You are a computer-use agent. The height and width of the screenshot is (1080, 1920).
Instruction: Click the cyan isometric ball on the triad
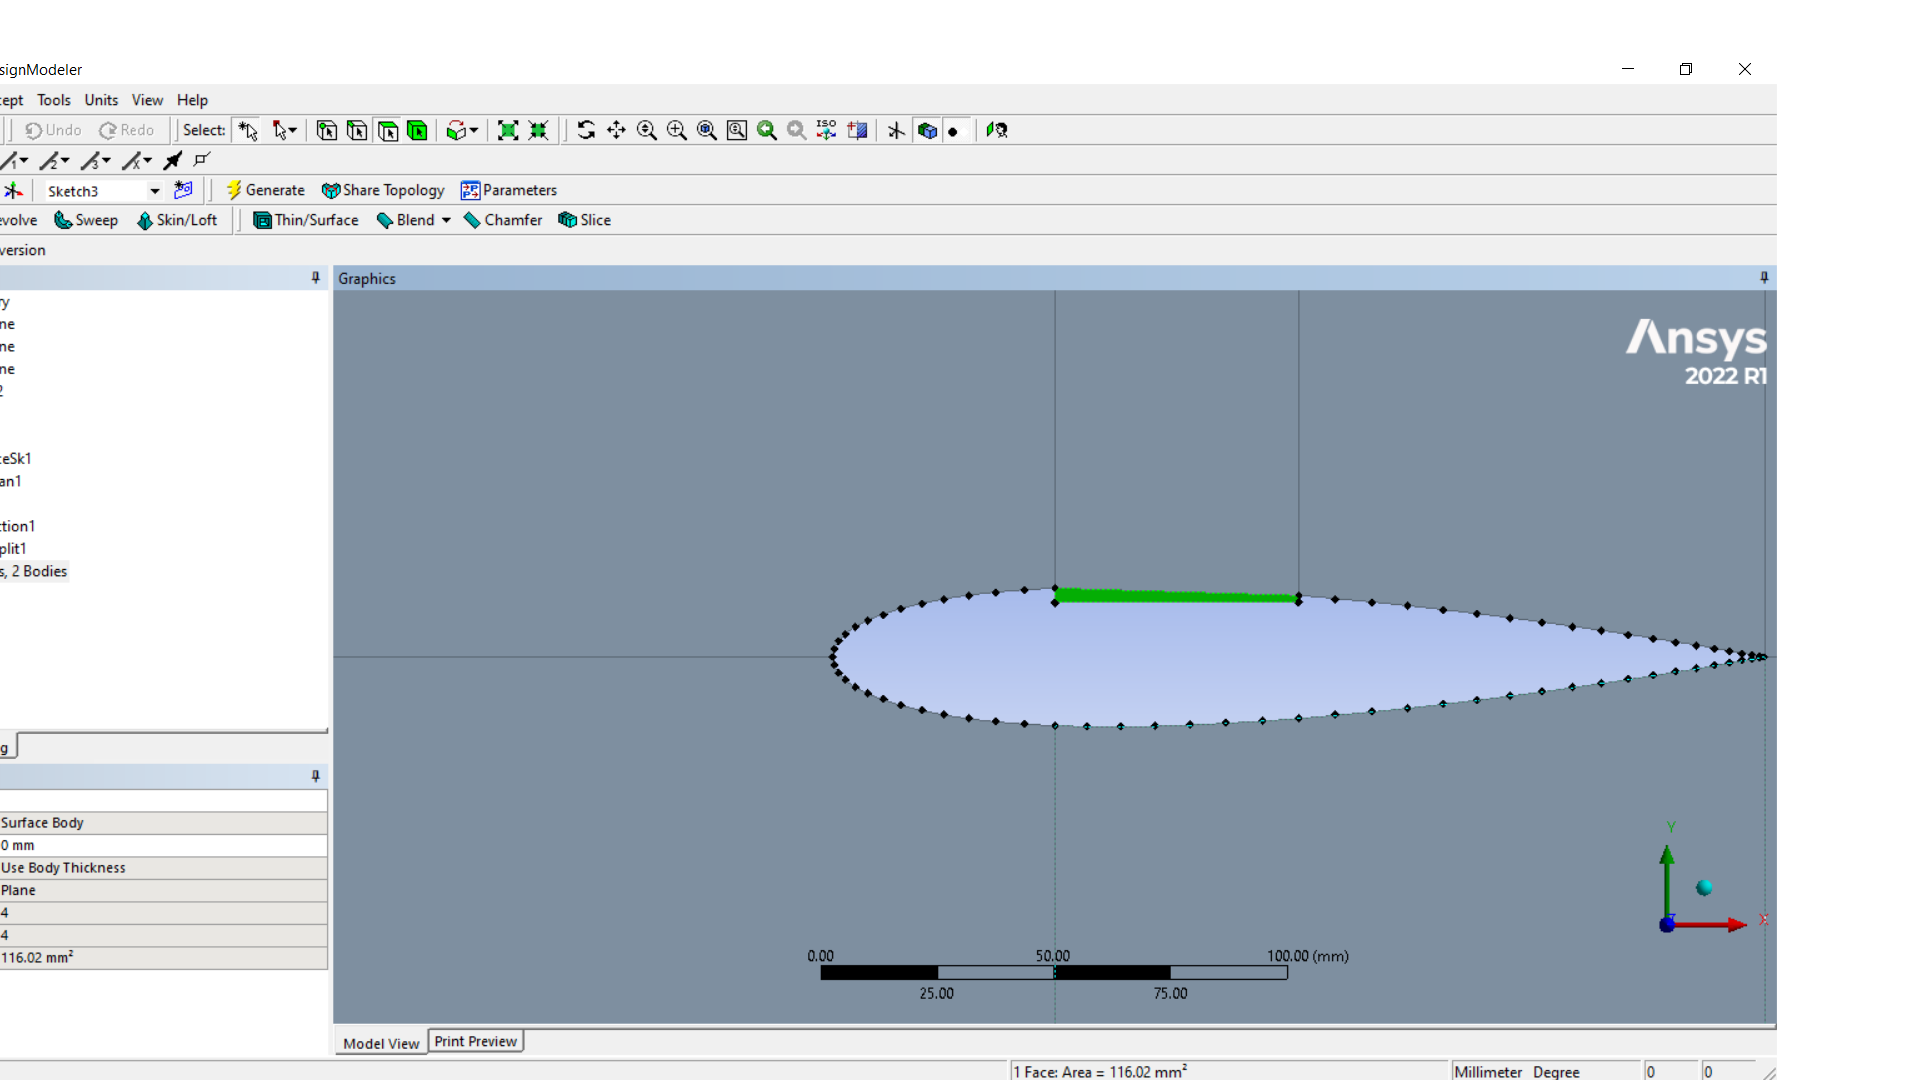coord(1704,888)
